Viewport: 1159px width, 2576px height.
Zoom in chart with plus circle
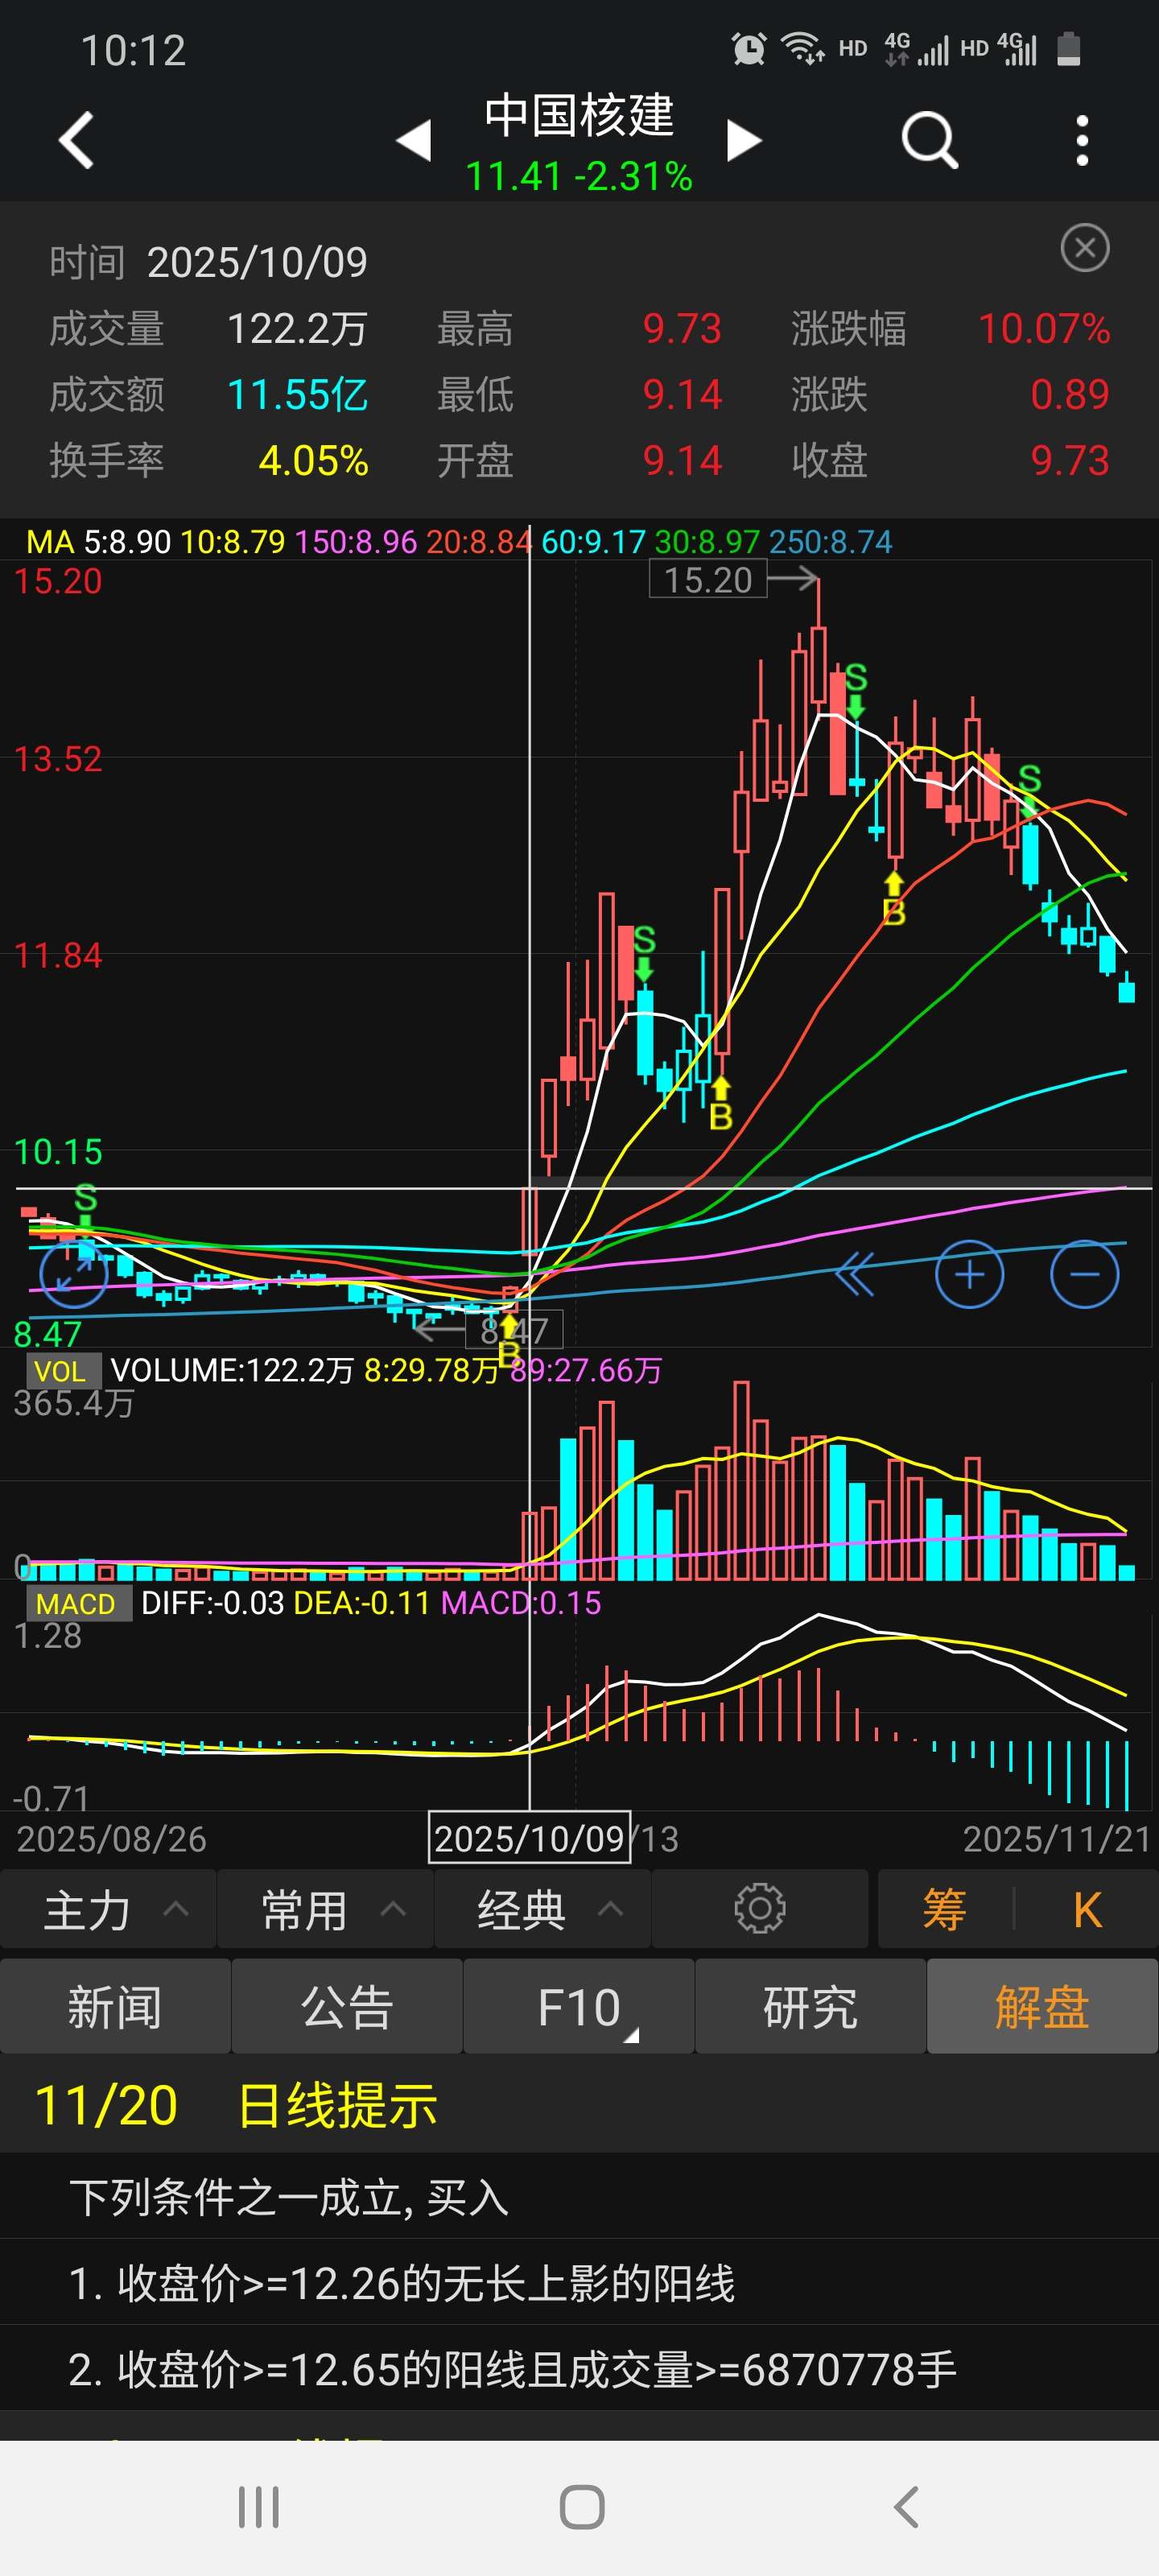[x=969, y=1274]
